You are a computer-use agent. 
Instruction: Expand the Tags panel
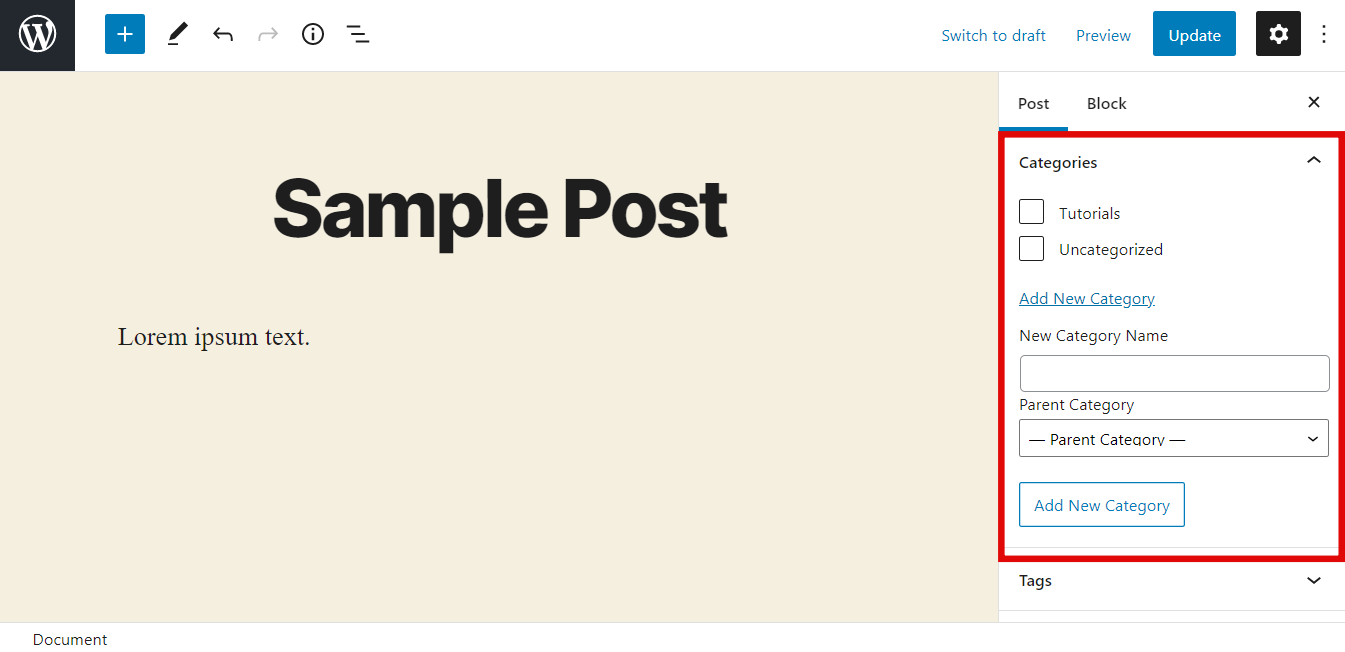pos(1313,580)
